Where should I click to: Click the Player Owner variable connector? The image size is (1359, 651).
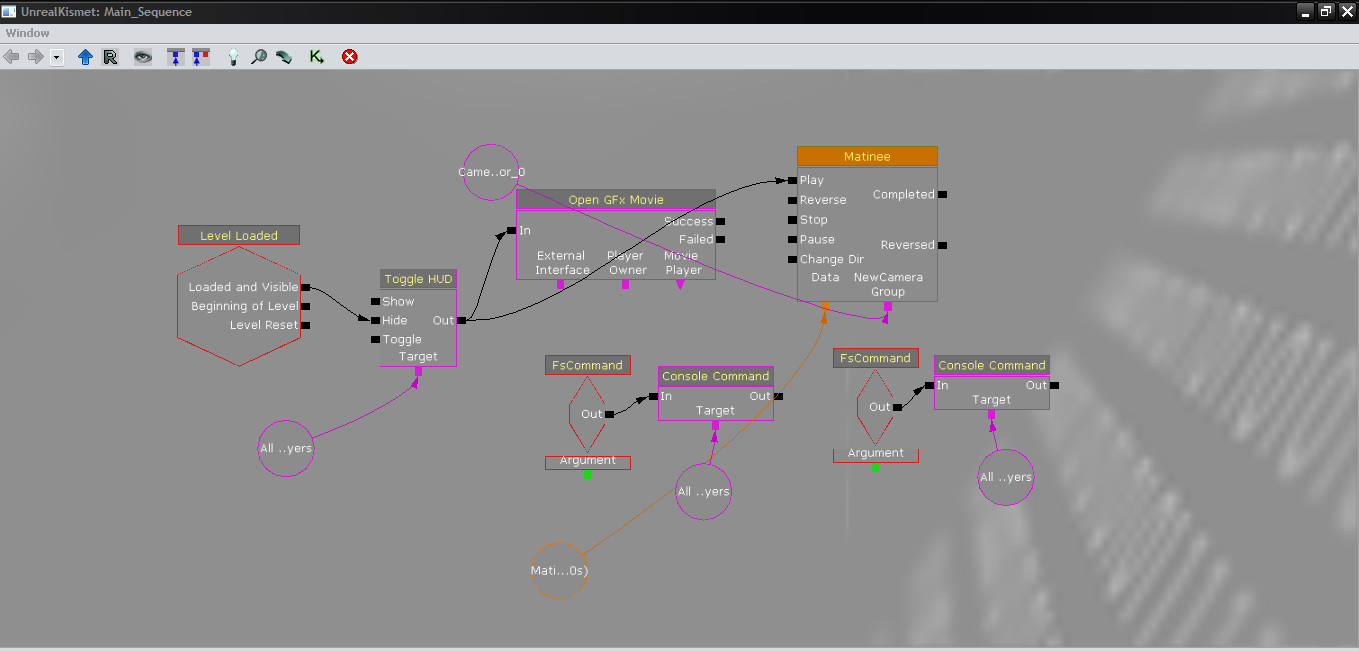tap(626, 284)
